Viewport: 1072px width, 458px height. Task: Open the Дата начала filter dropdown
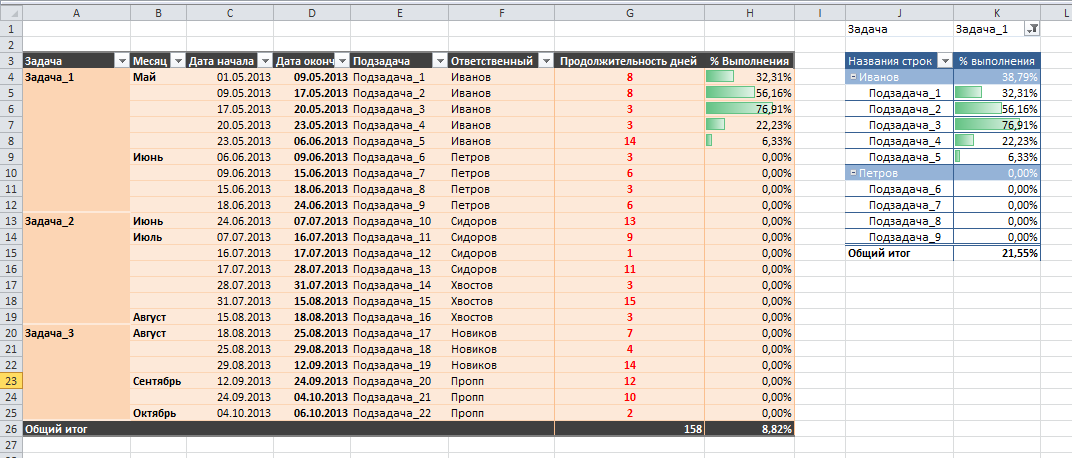coord(265,61)
